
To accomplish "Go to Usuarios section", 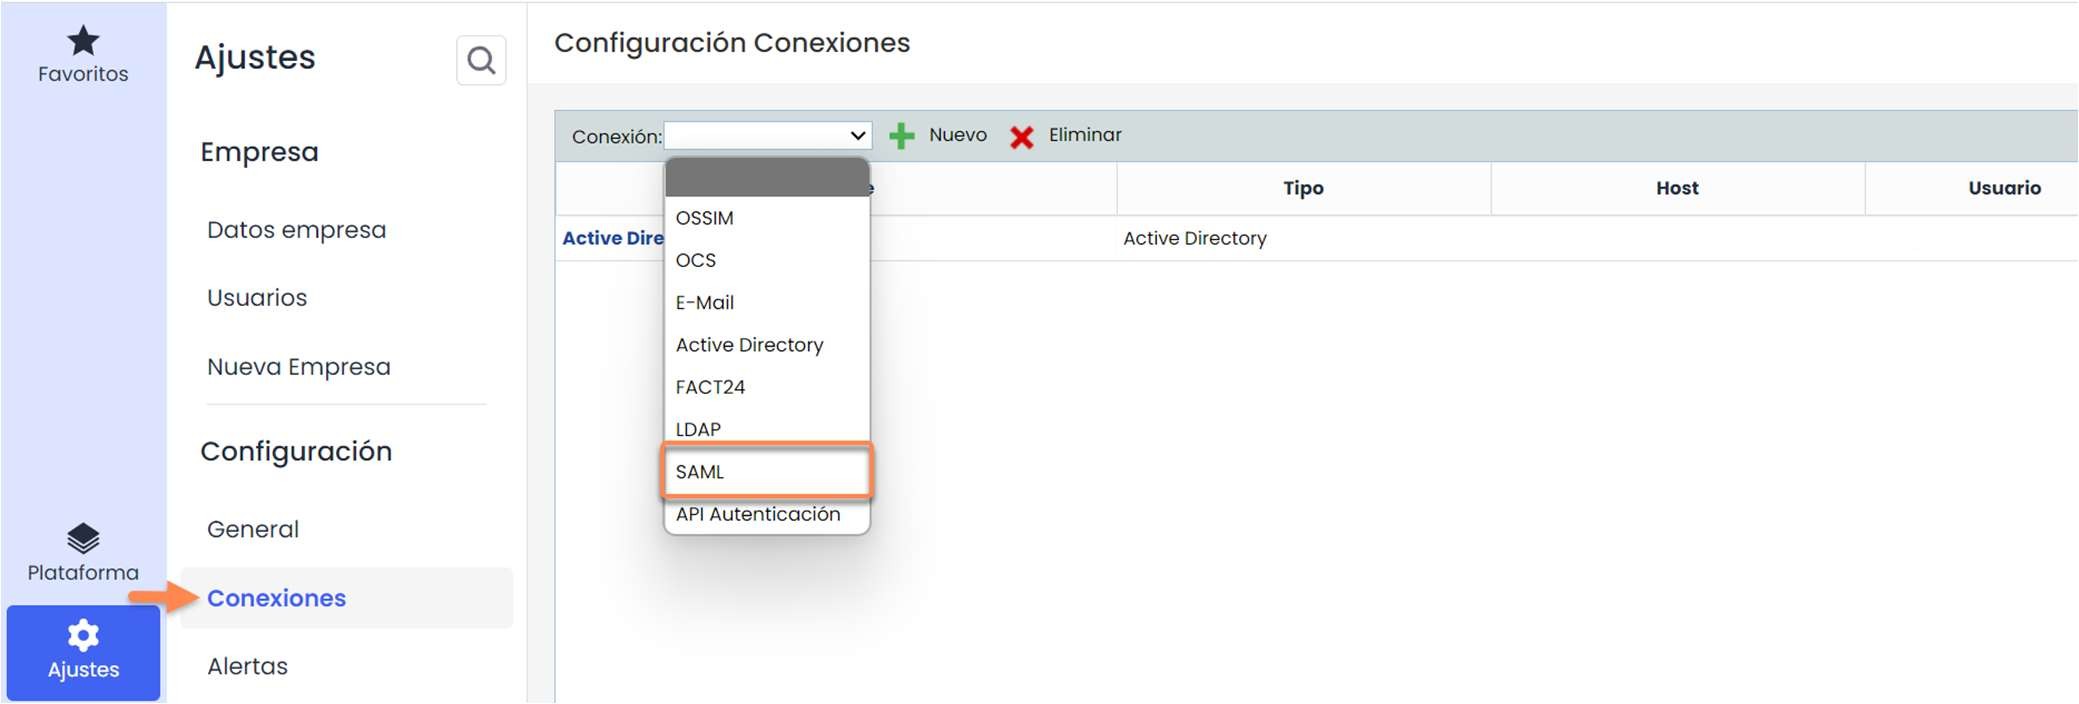I will [257, 298].
